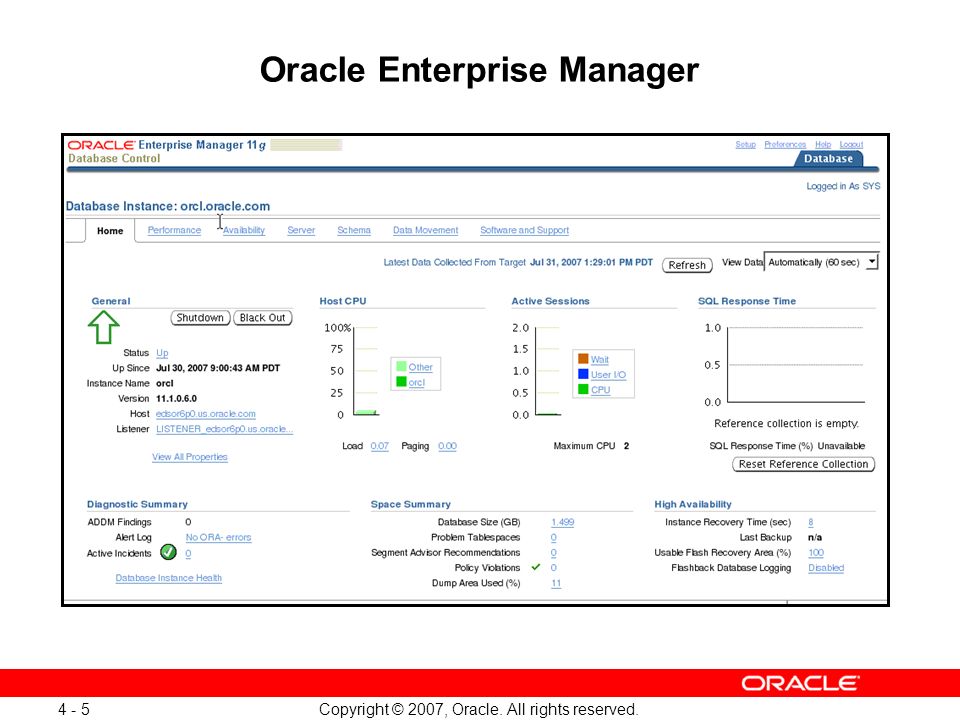The width and height of the screenshot is (960, 720).
Task: Click the Active Incidents count 0 link
Action: (188, 553)
